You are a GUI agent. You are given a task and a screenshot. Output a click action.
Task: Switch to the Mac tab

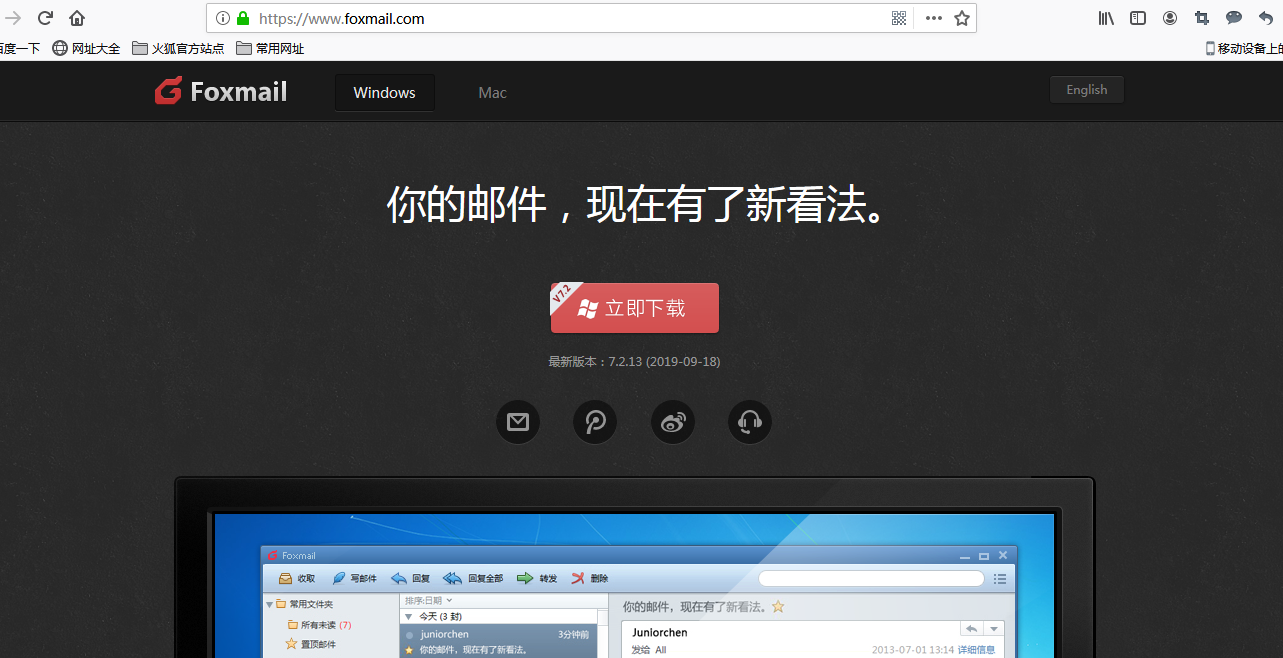(492, 92)
